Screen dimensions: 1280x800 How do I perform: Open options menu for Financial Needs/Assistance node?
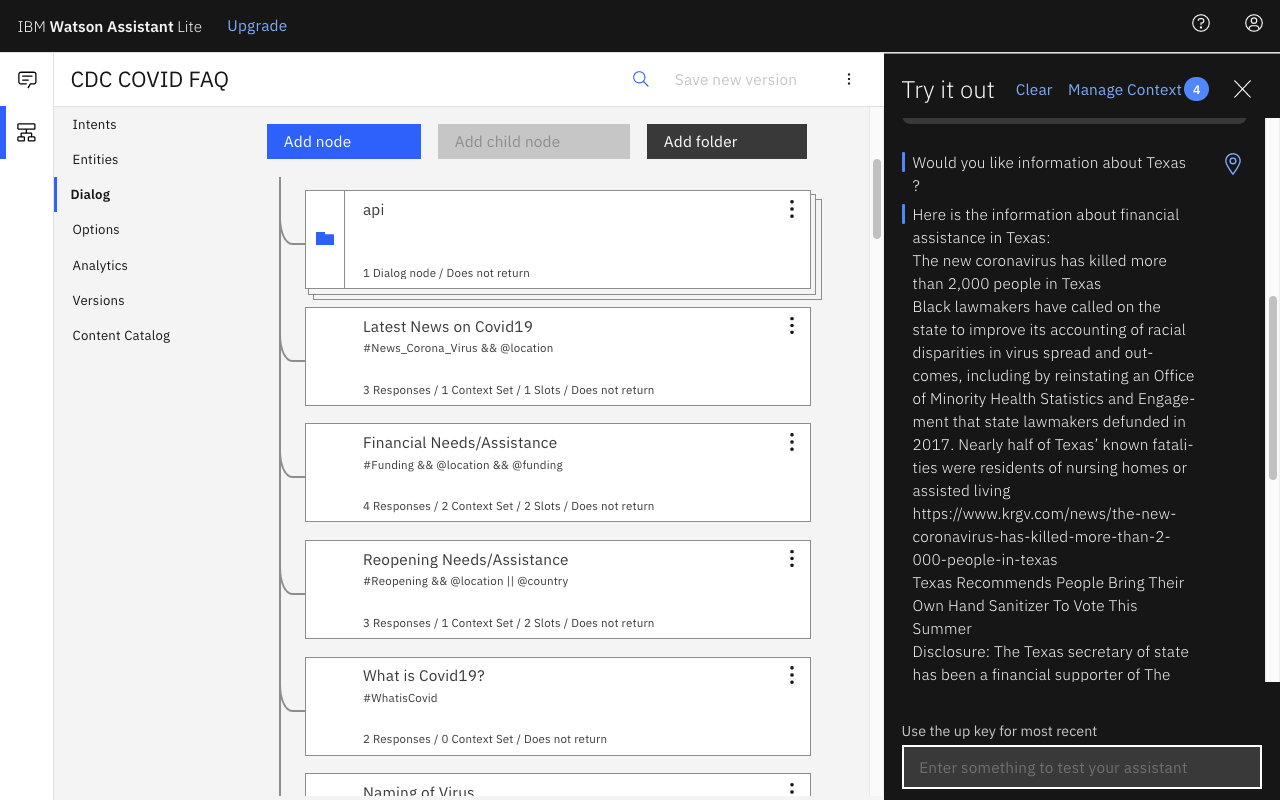791,442
